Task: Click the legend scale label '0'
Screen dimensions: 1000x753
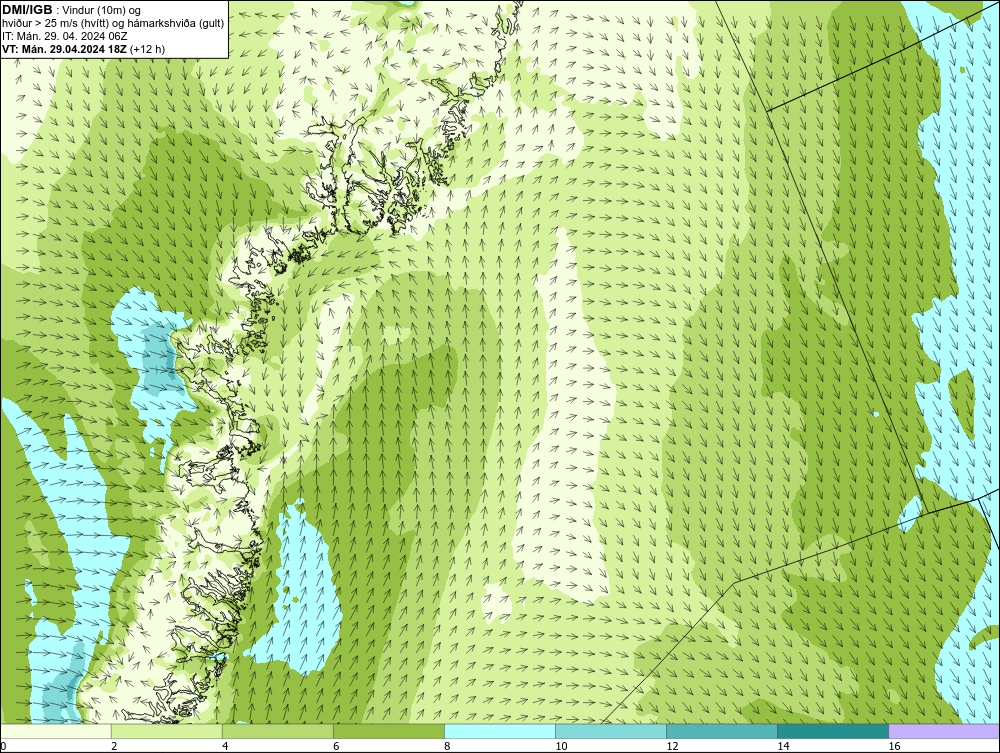Action: pos(3,746)
